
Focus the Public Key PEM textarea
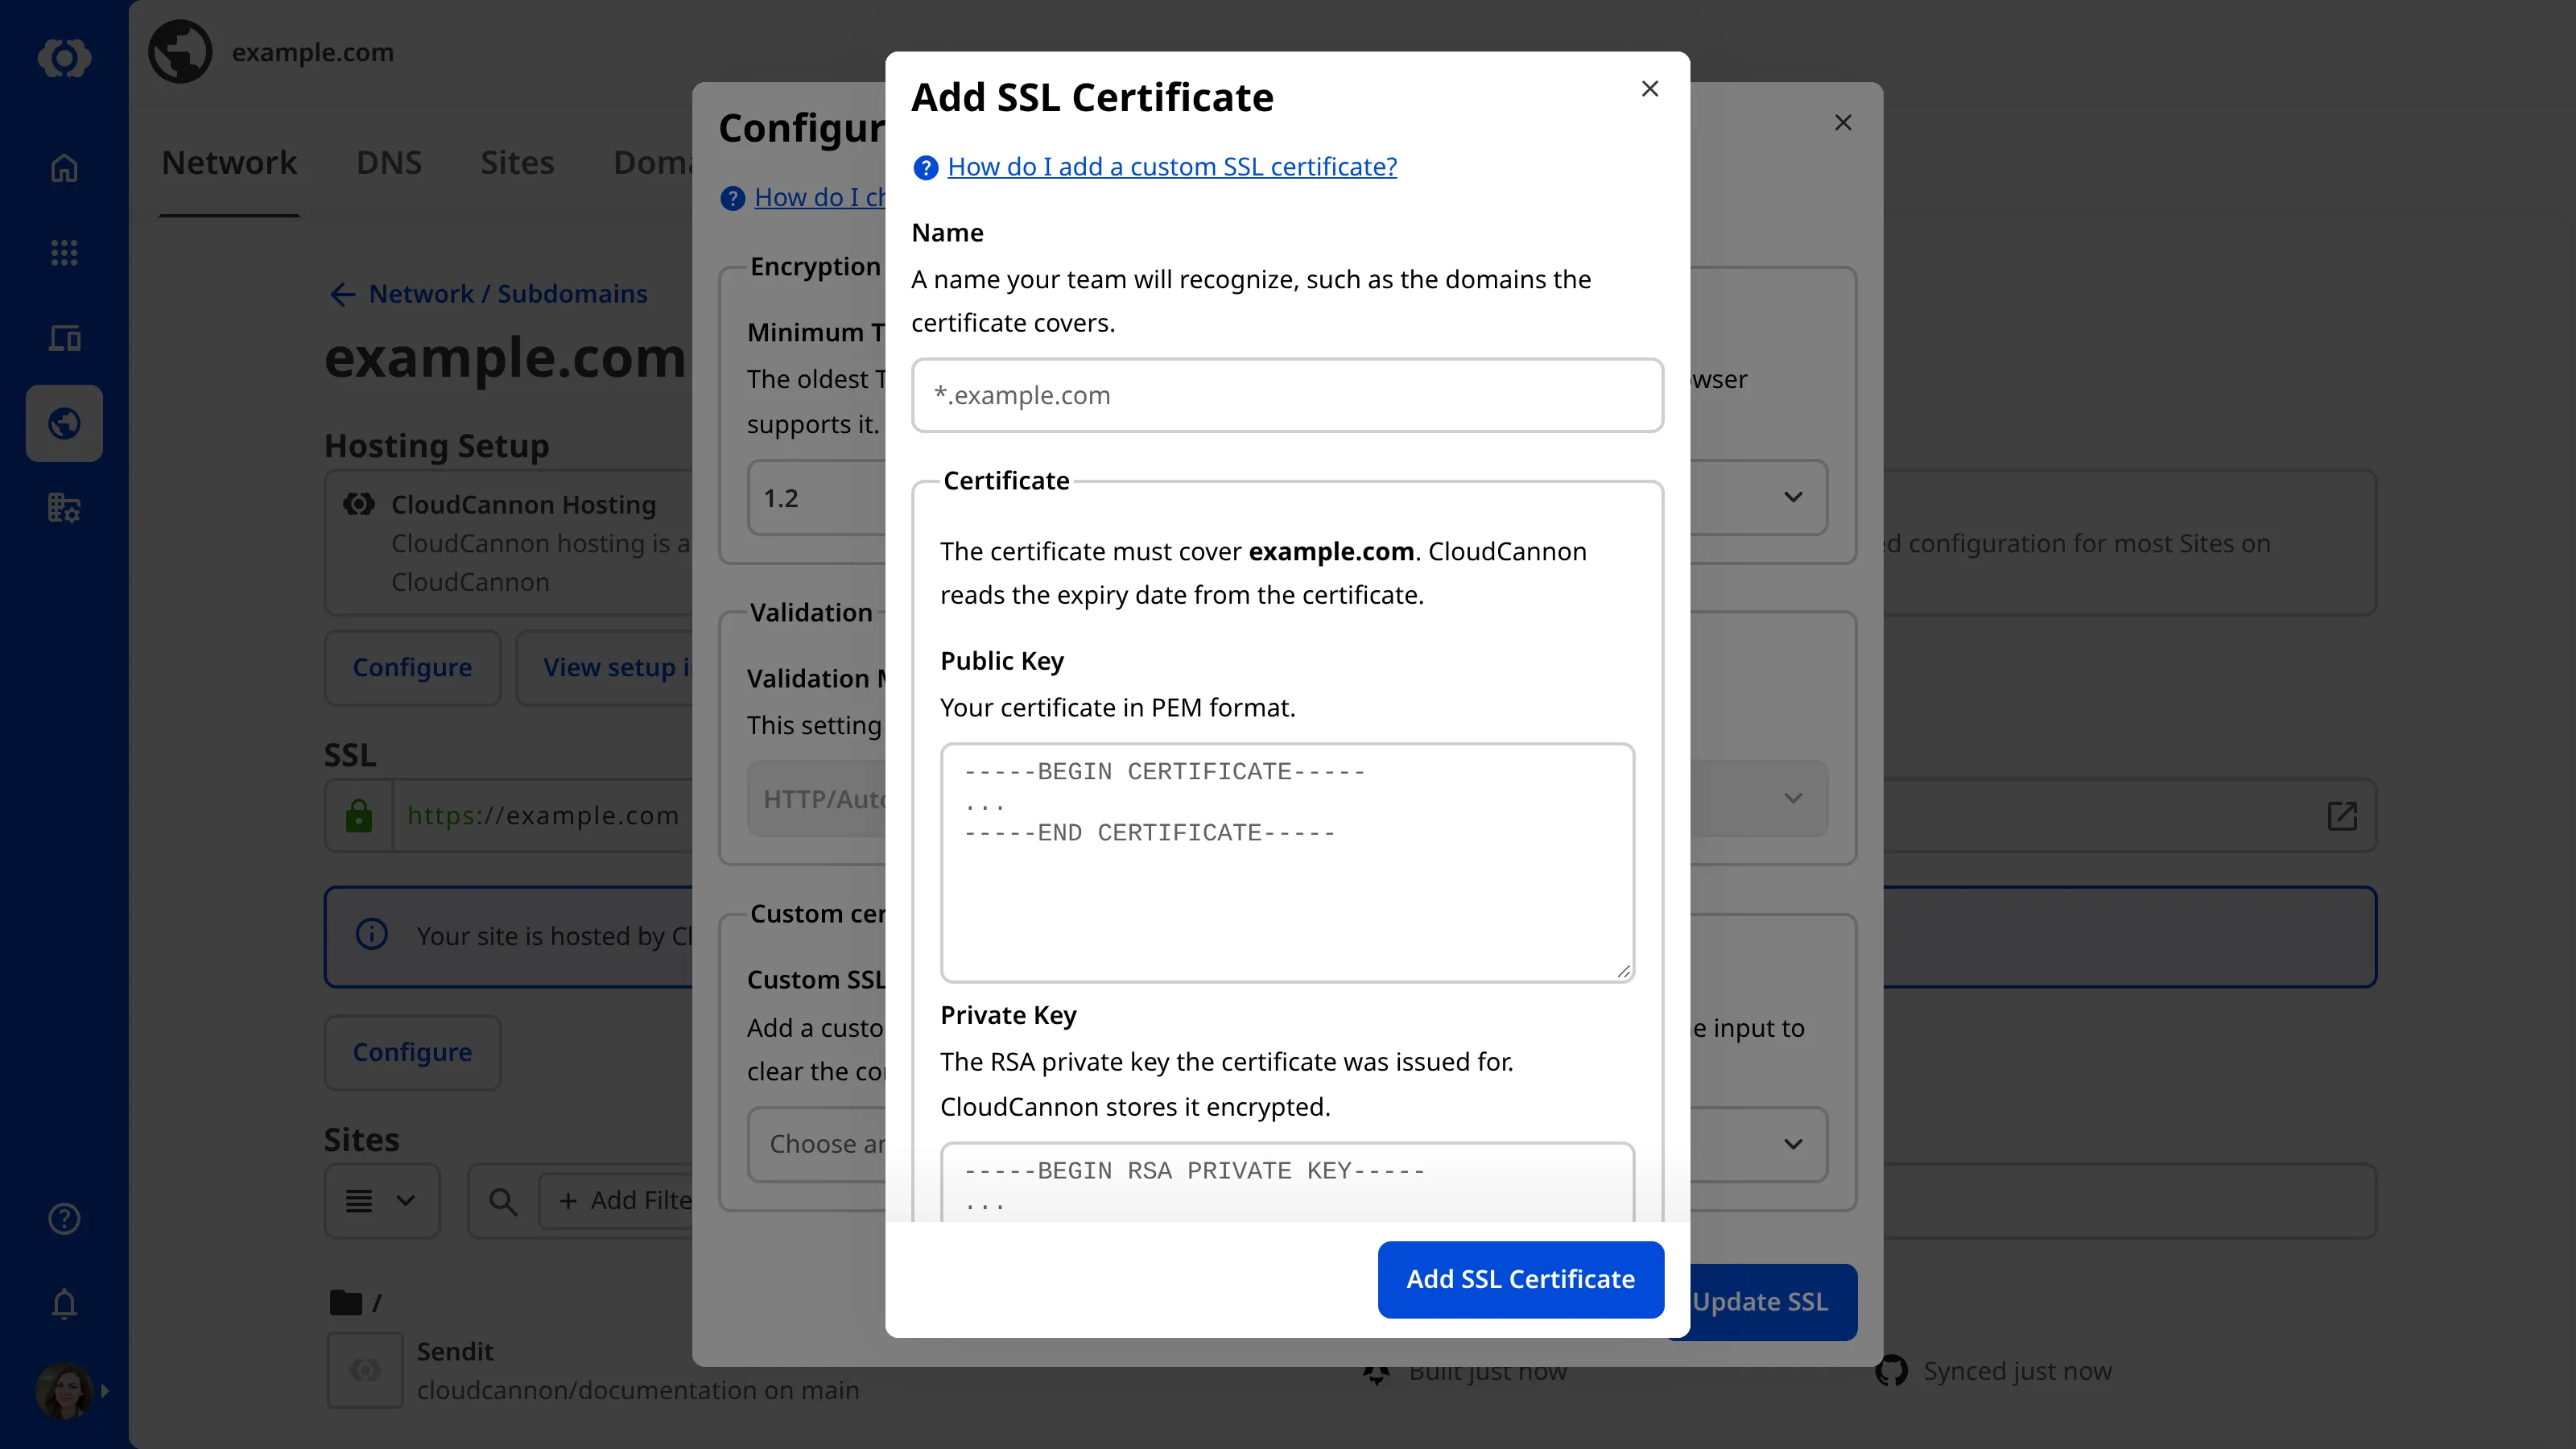pos(1287,862)
